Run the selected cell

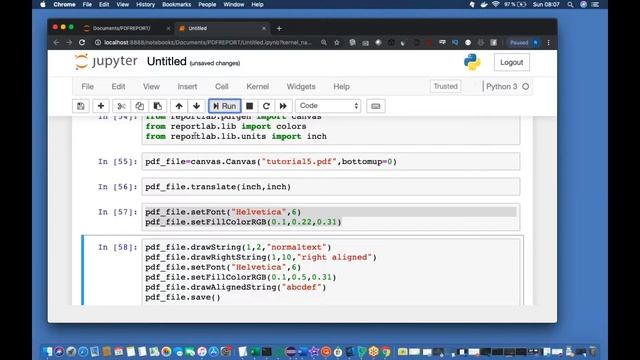(224, 106)
